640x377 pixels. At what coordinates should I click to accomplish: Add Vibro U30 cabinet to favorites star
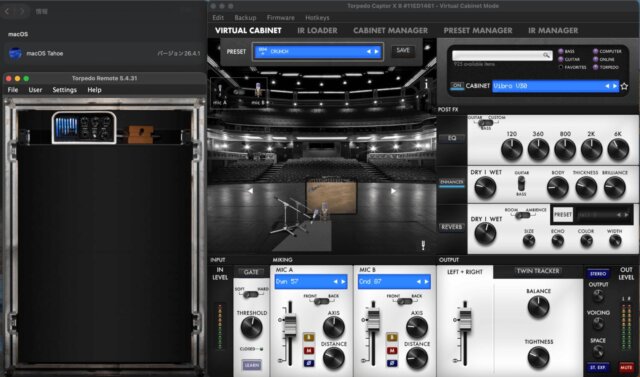(624, 86)
